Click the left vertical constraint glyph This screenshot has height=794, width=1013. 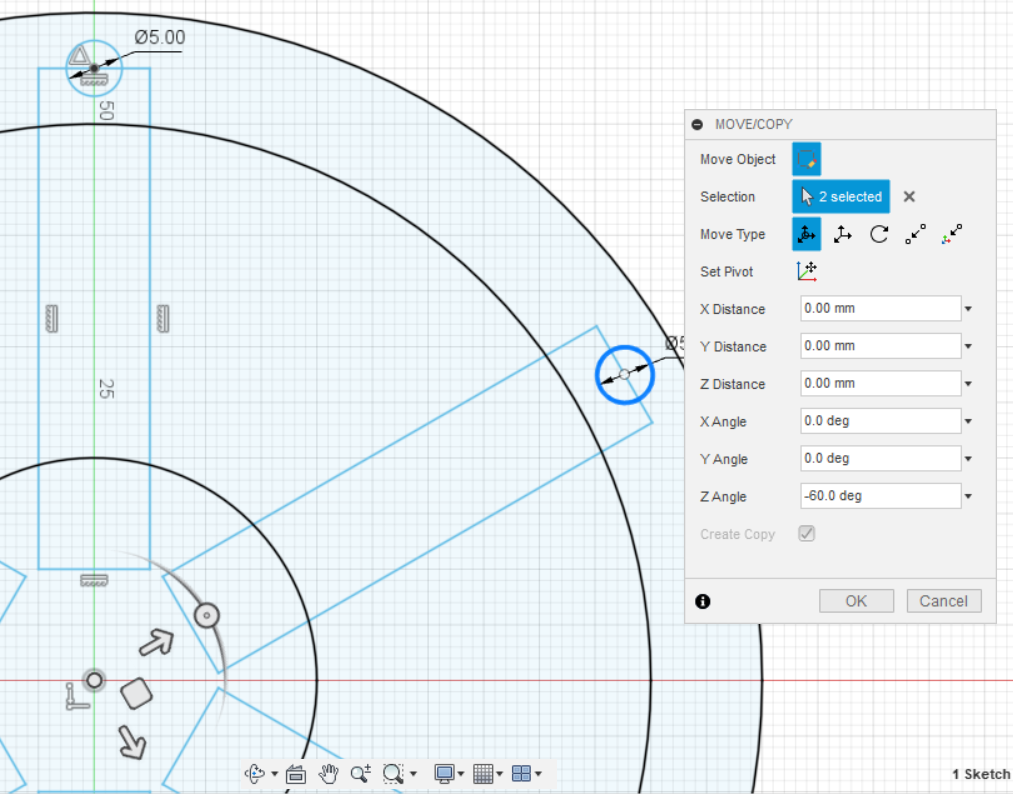(52, 319)
